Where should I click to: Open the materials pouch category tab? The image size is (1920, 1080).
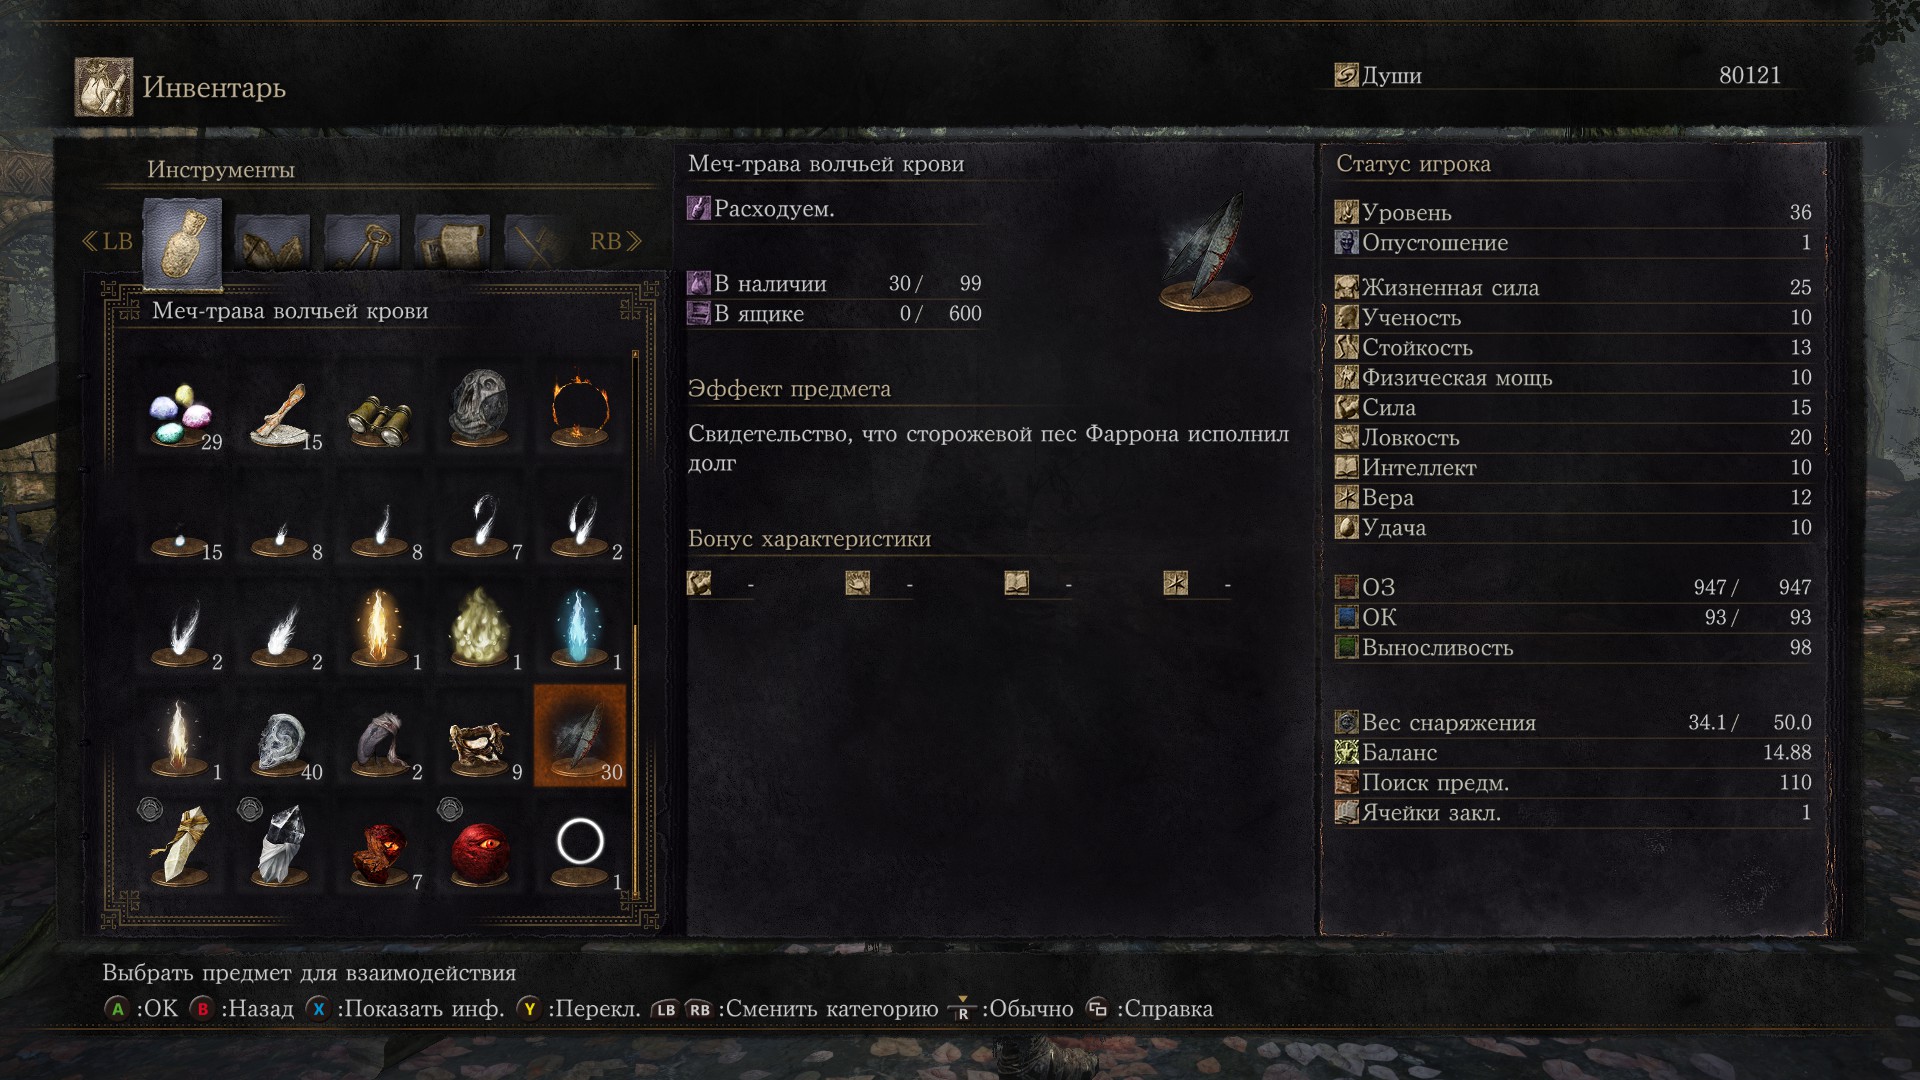click(x=272, y=242)
